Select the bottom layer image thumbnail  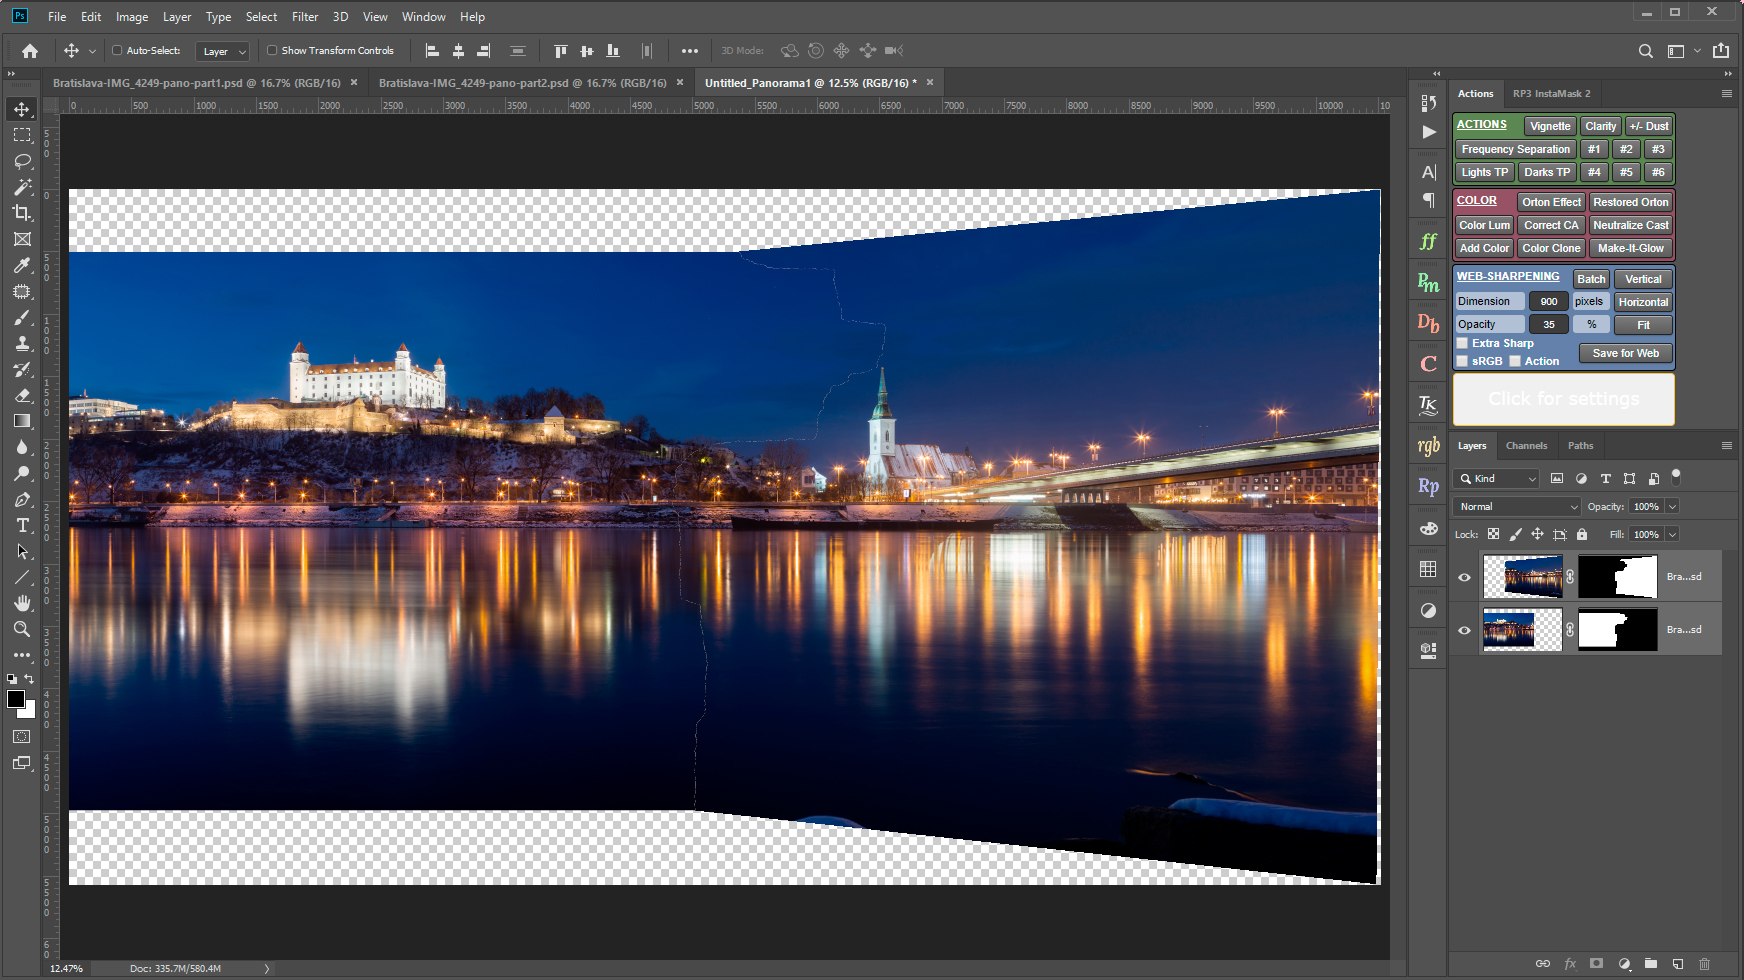(x=1522, y=630)
